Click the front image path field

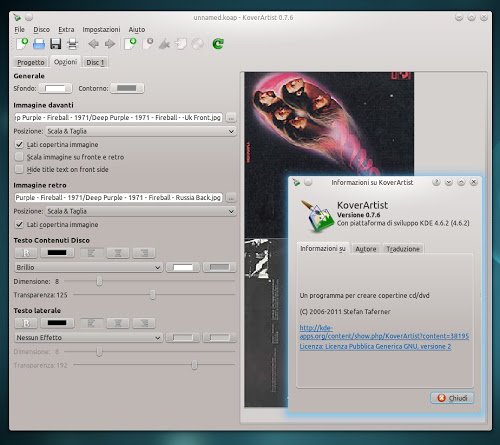coord(118,117)
